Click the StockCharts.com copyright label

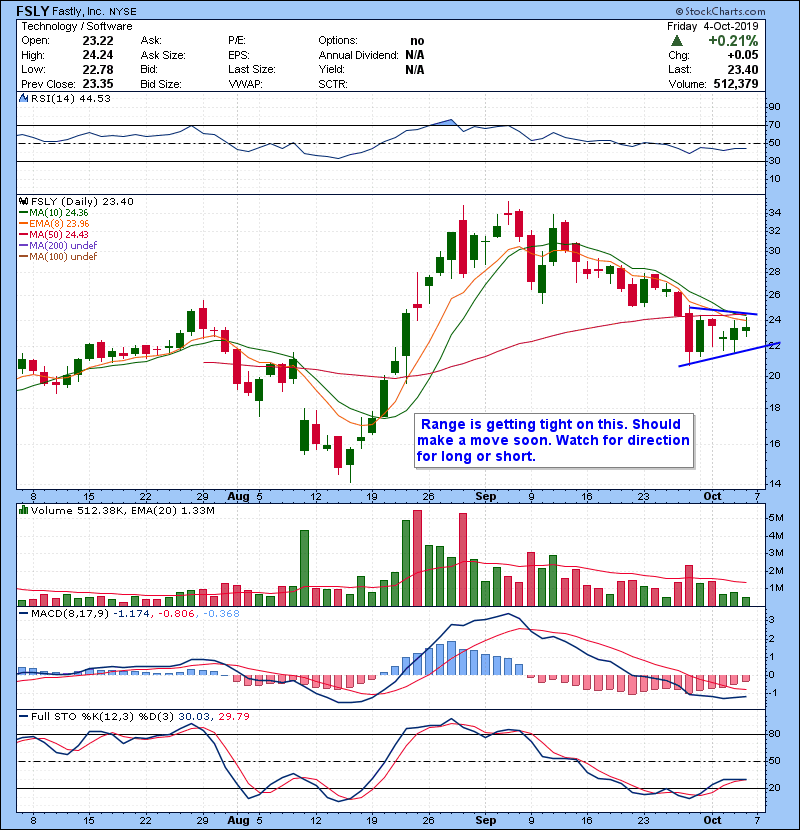pyautogui.click(x=721, y=11)
